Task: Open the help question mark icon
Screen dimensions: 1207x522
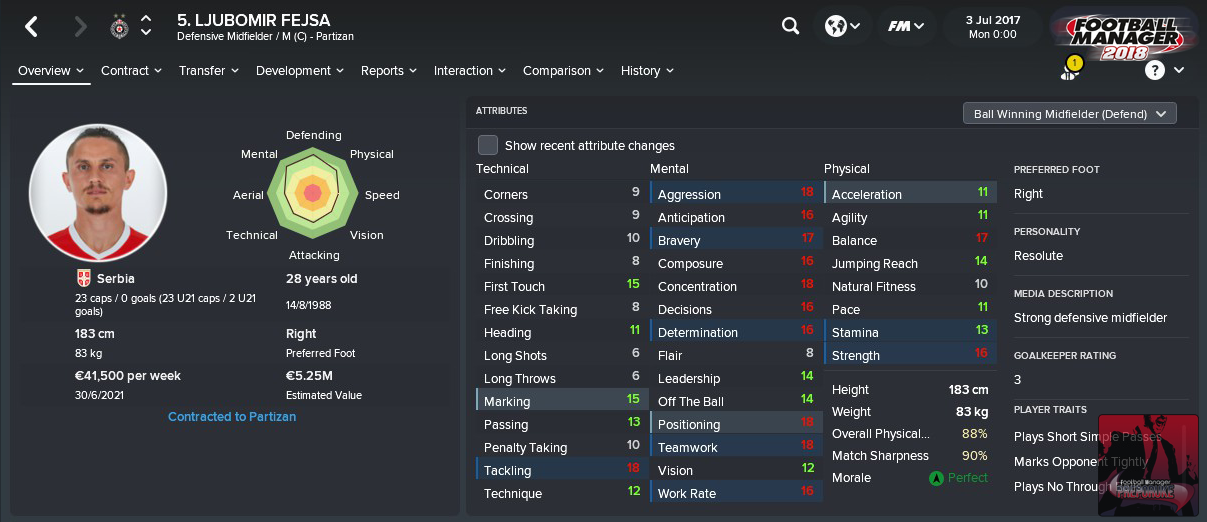Action: [1155, 70]
